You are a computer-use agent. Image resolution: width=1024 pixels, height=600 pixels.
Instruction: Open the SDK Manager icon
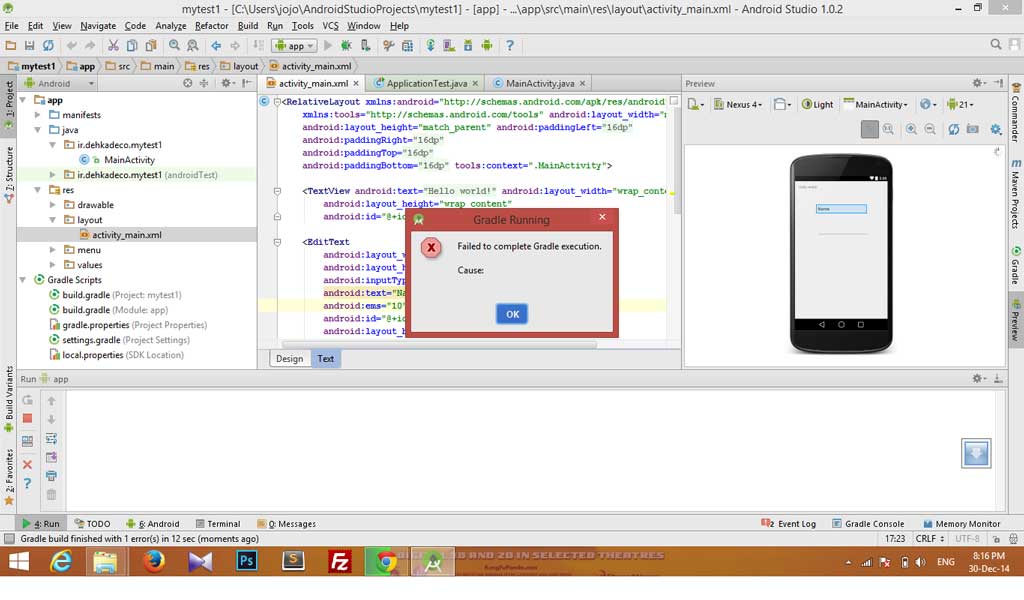point(468,46)
